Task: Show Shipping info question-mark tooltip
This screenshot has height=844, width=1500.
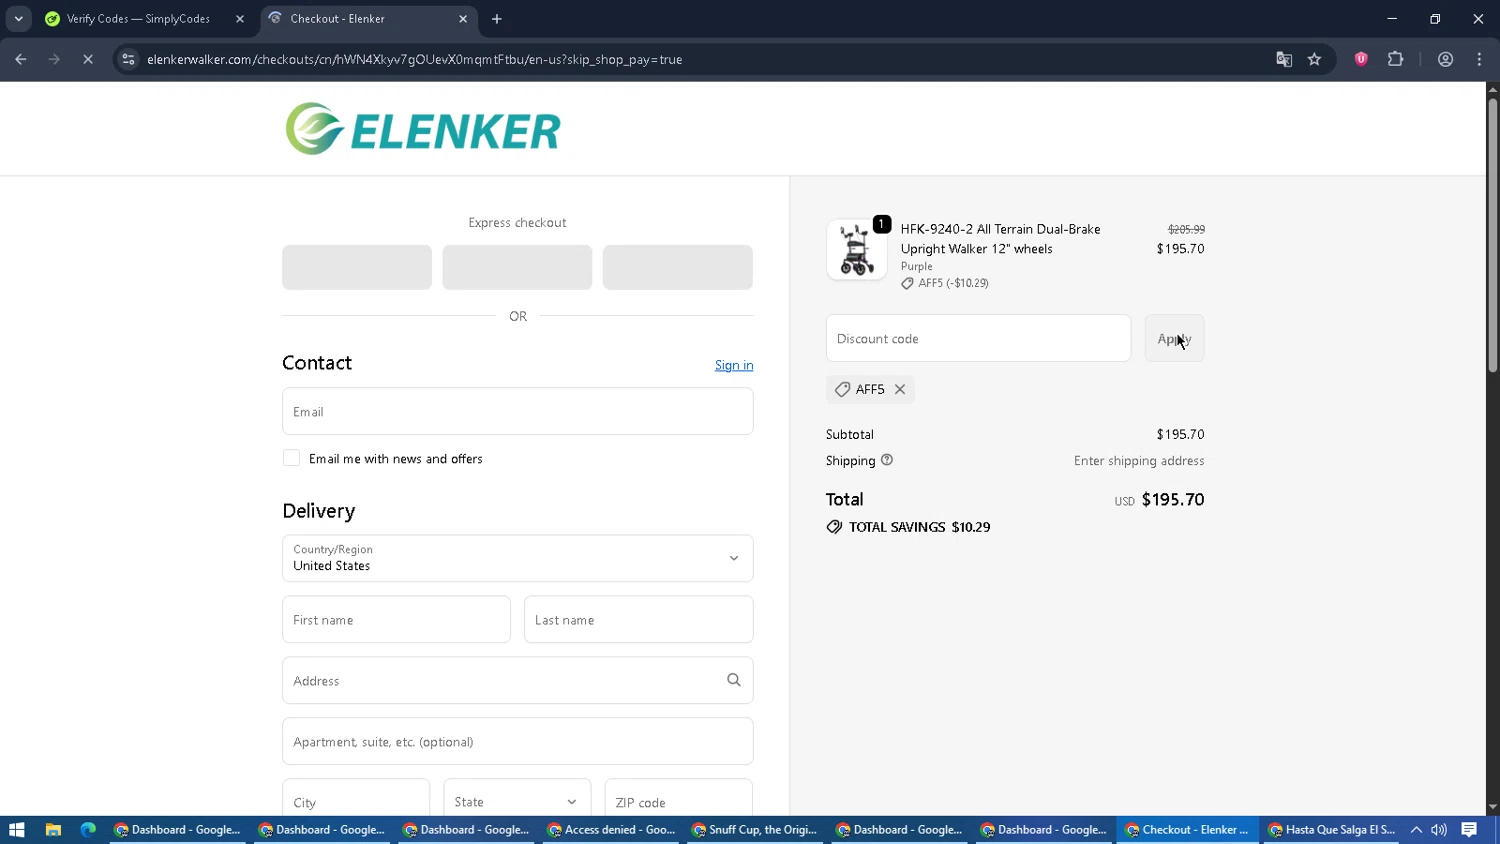Action: (887, 460)
